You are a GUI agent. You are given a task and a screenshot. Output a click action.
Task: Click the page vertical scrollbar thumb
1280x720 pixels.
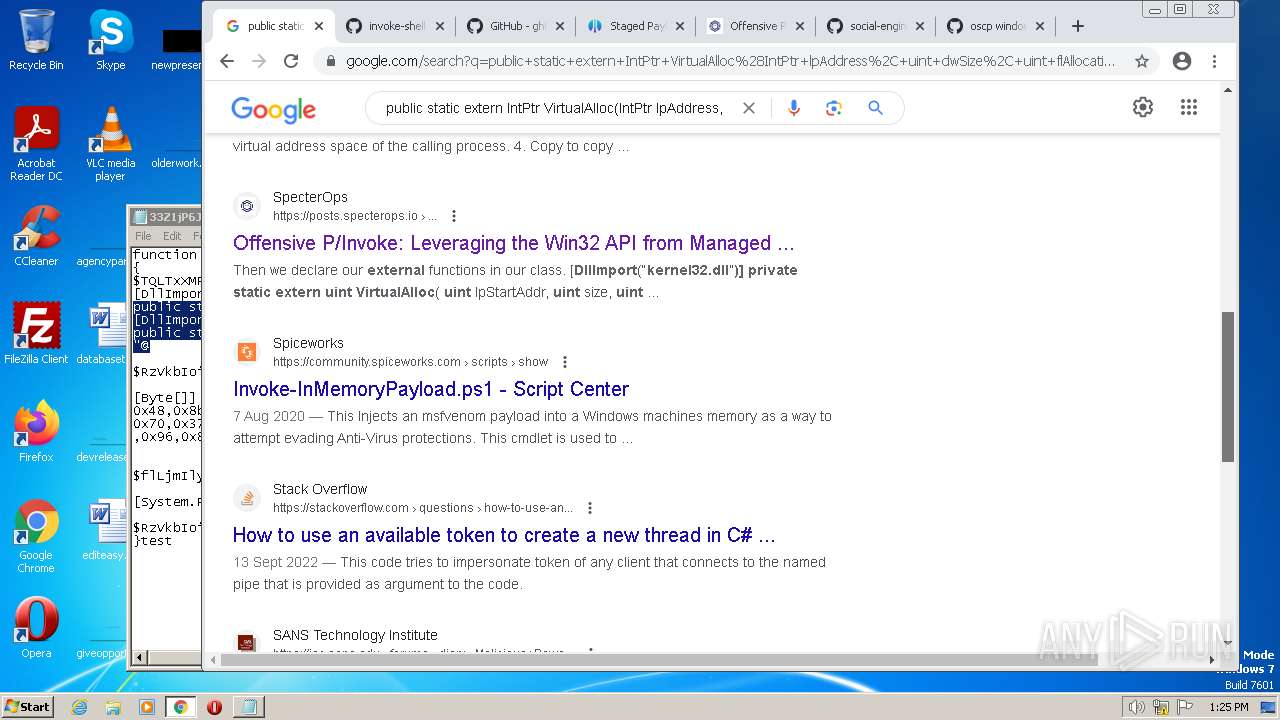click(1228, 386)
